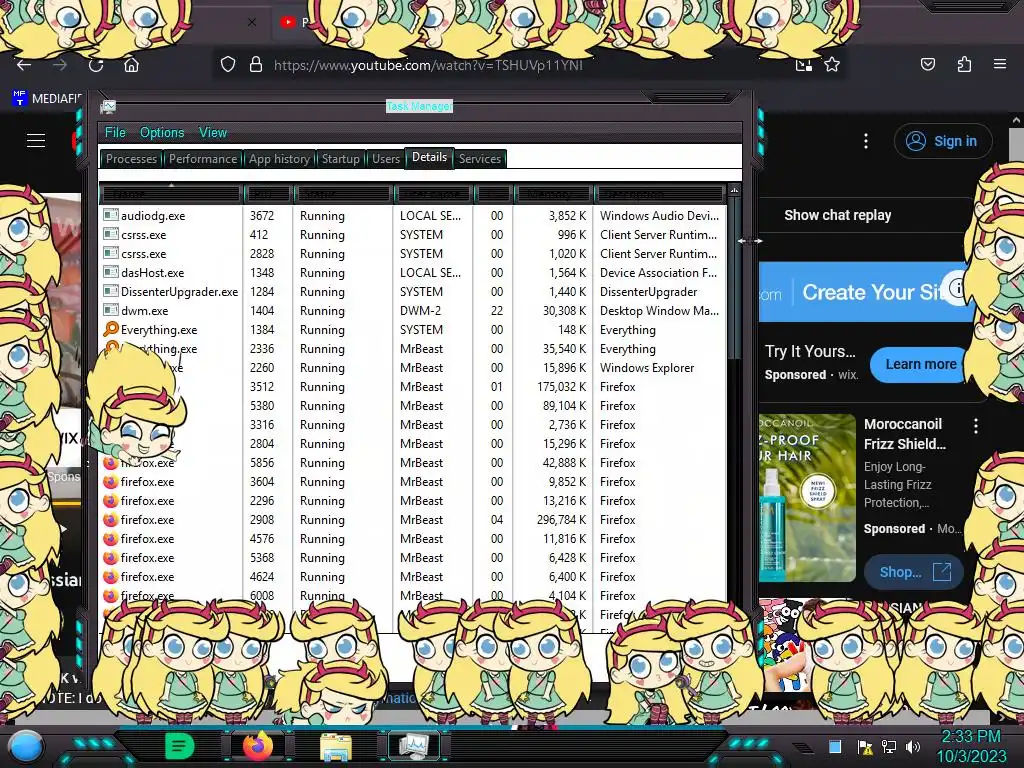Click the site padlock icon

pos(256,65)
